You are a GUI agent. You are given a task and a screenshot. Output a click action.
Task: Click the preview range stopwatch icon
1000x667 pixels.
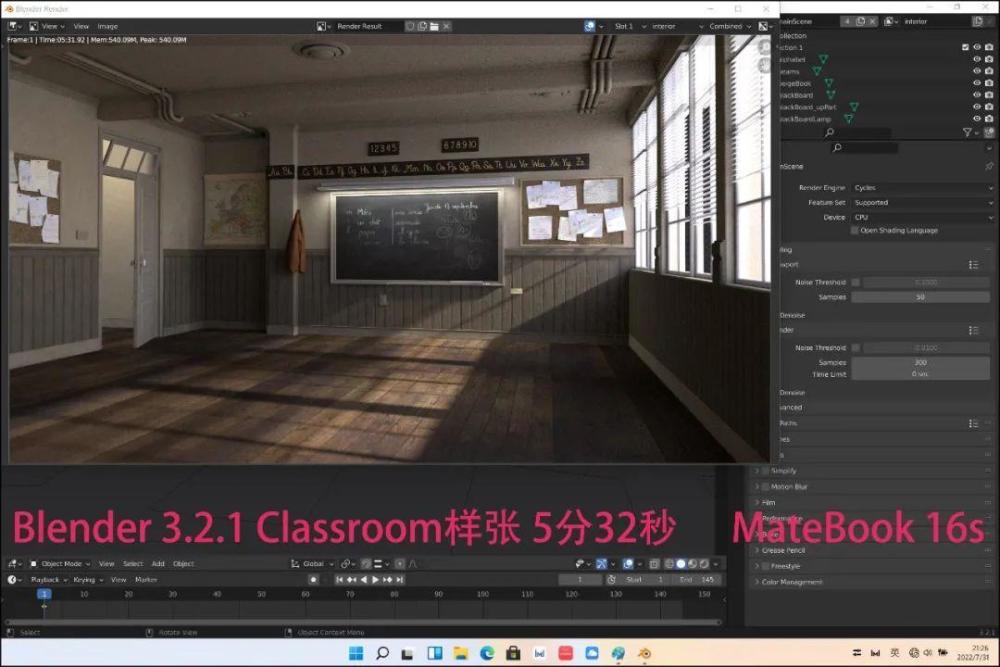pyautogui.click(x=612, y=580)
